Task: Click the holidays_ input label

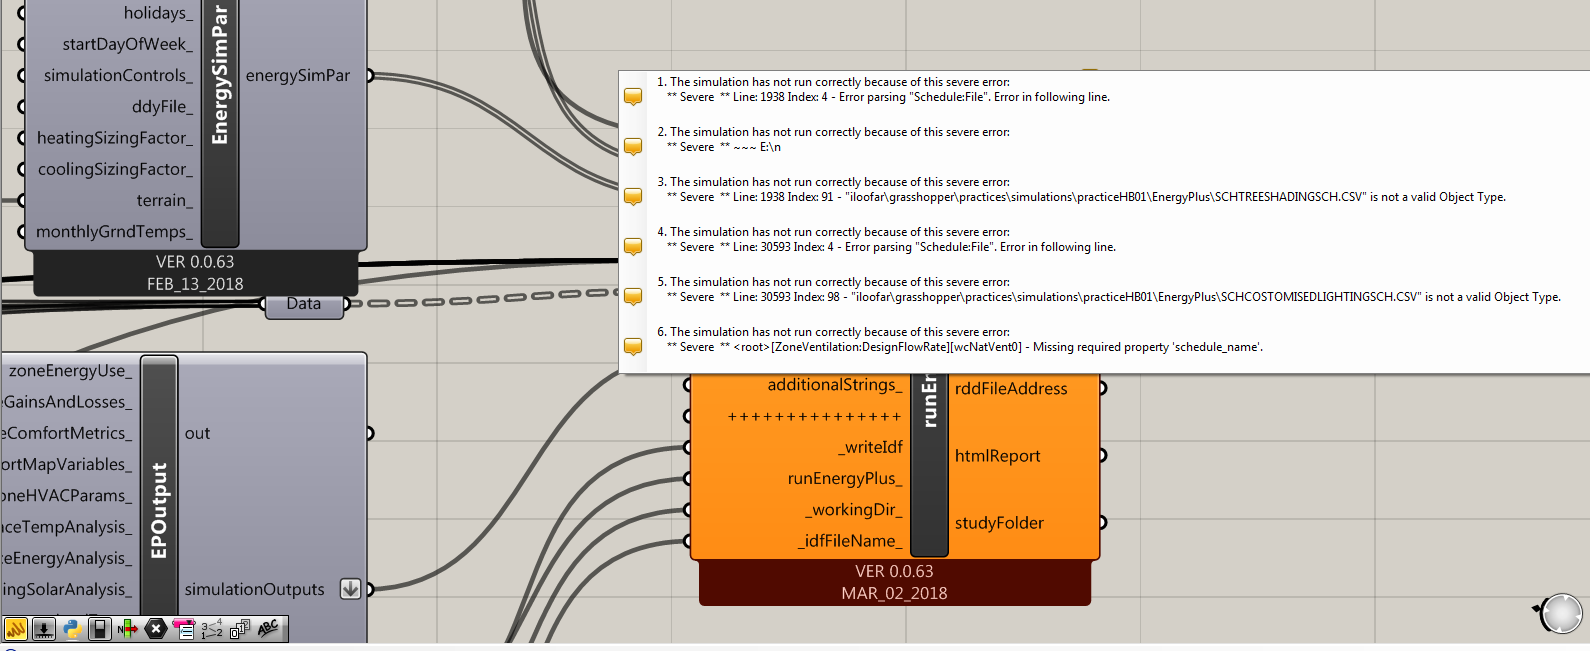Action: [x=158, y=13]
